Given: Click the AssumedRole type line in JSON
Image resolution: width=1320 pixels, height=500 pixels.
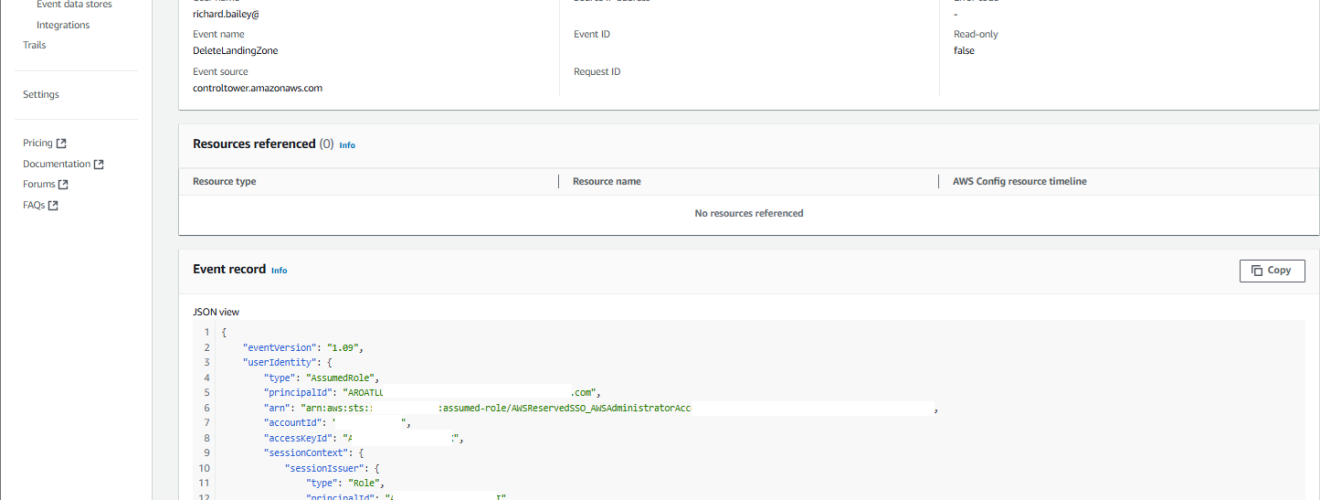Looking at the screenshot, I should 322,377.
